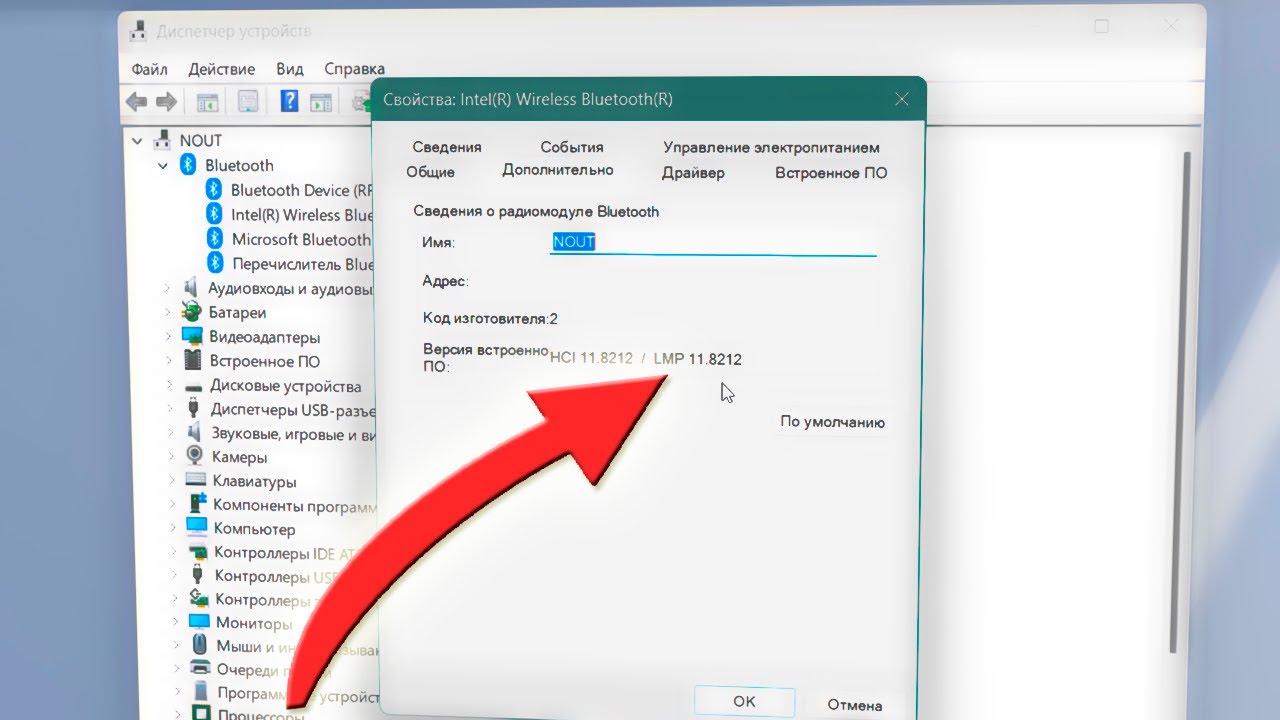Screen dimensions: 1280x720
Task: Click the Аудиовходы speaker icon
Action: 192,288
